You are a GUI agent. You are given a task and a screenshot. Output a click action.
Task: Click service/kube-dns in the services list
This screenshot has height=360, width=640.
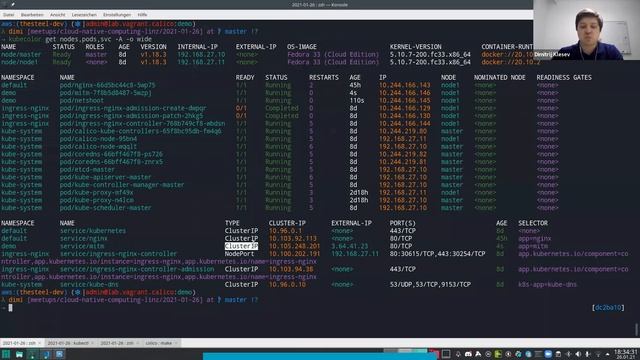pyautogui.click(x=89, y=284)
